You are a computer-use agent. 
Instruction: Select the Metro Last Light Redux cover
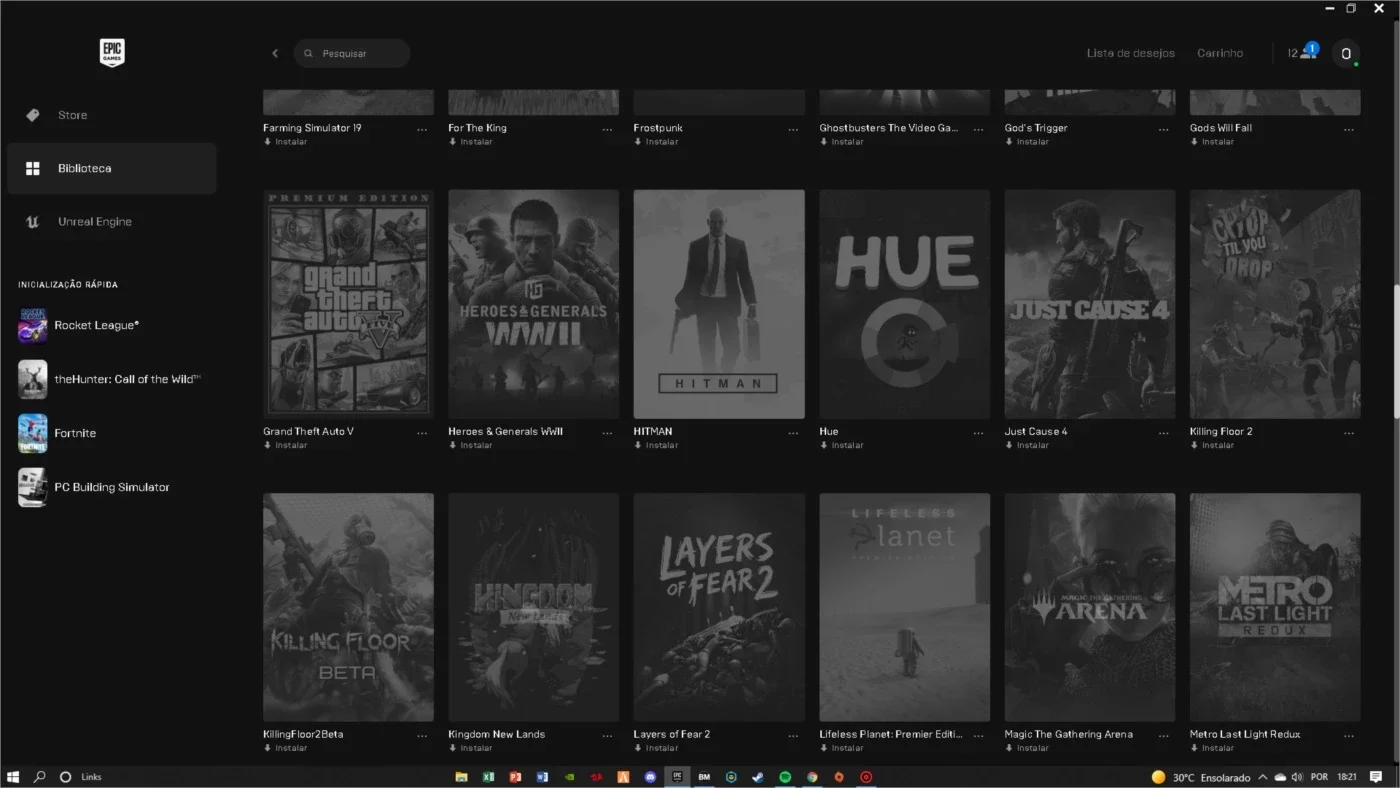pos(1275,607)
